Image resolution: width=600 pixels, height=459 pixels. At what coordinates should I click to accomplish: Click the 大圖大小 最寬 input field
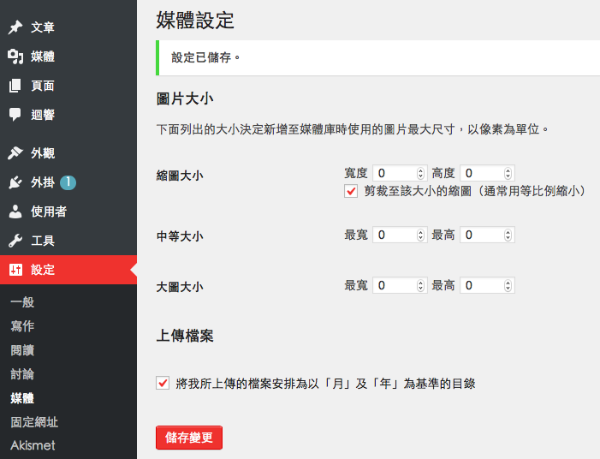click(x=399, y=285)
